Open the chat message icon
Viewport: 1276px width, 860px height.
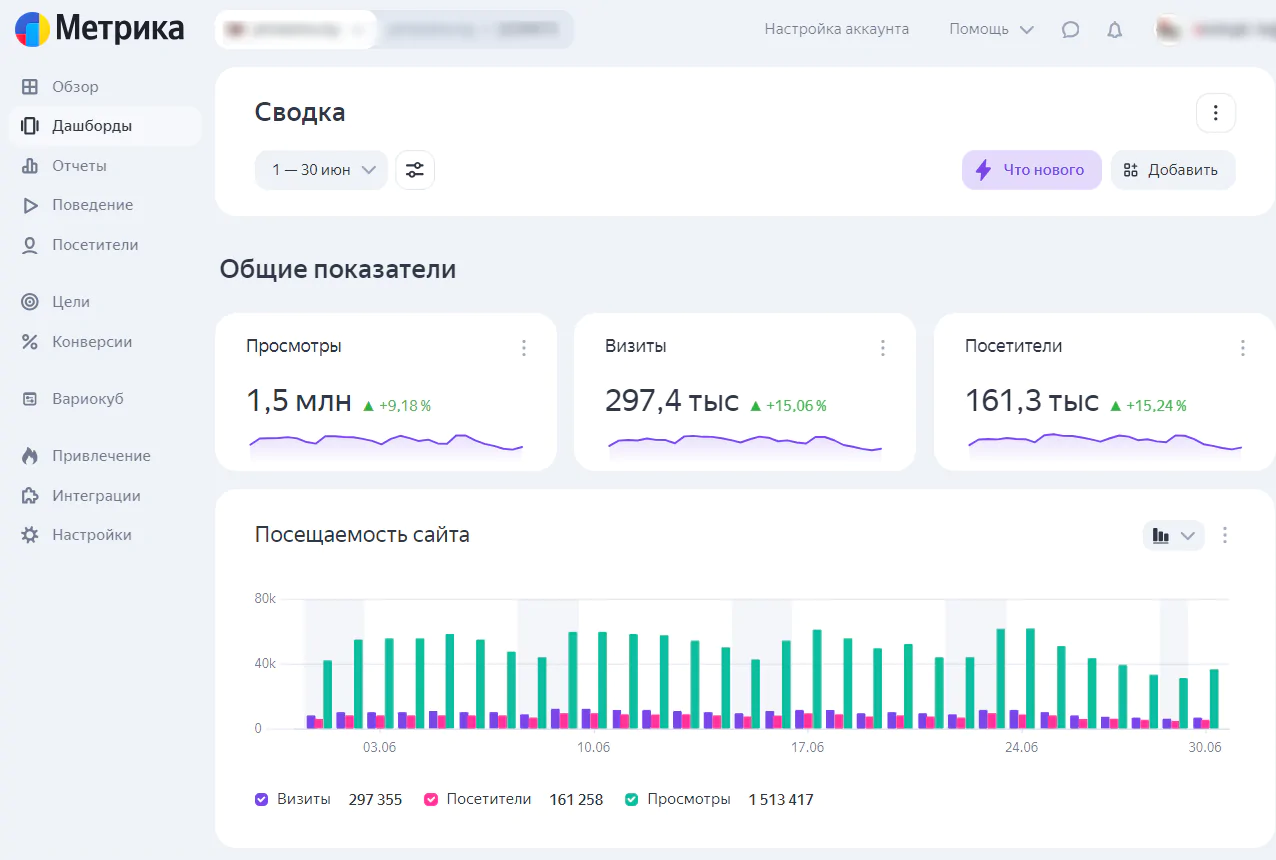[x=1070, y=30]
